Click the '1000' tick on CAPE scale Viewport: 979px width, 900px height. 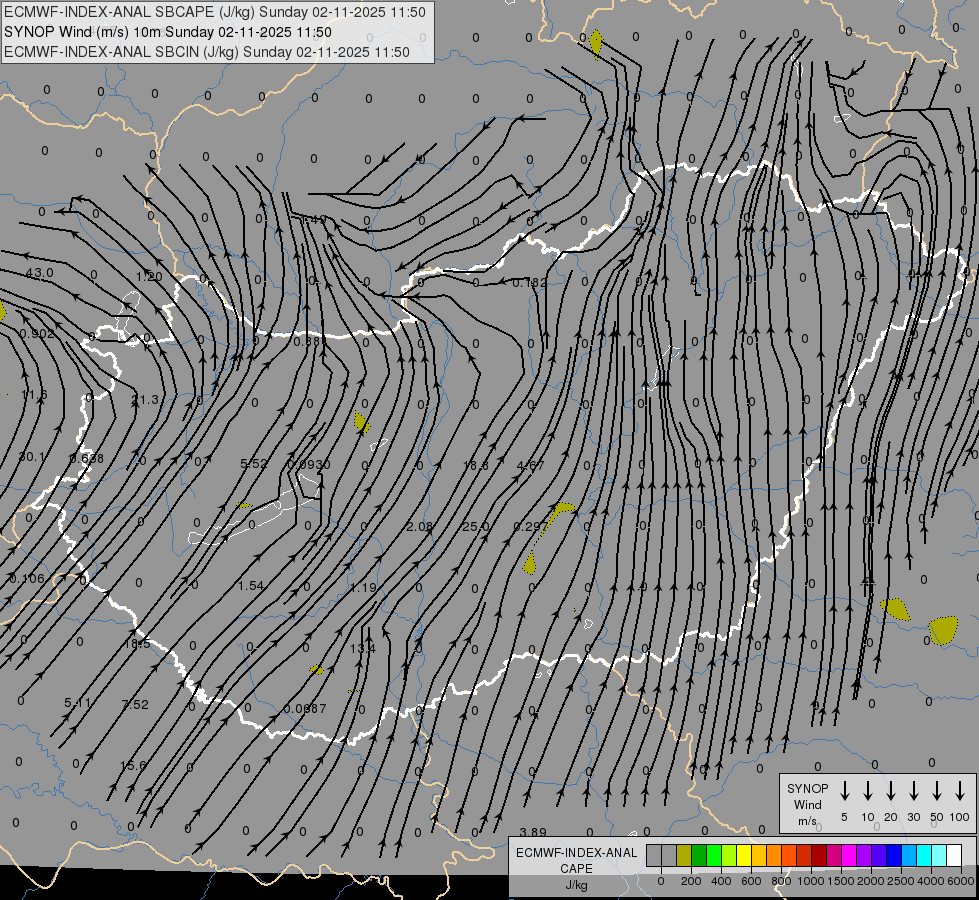[811, 881]
